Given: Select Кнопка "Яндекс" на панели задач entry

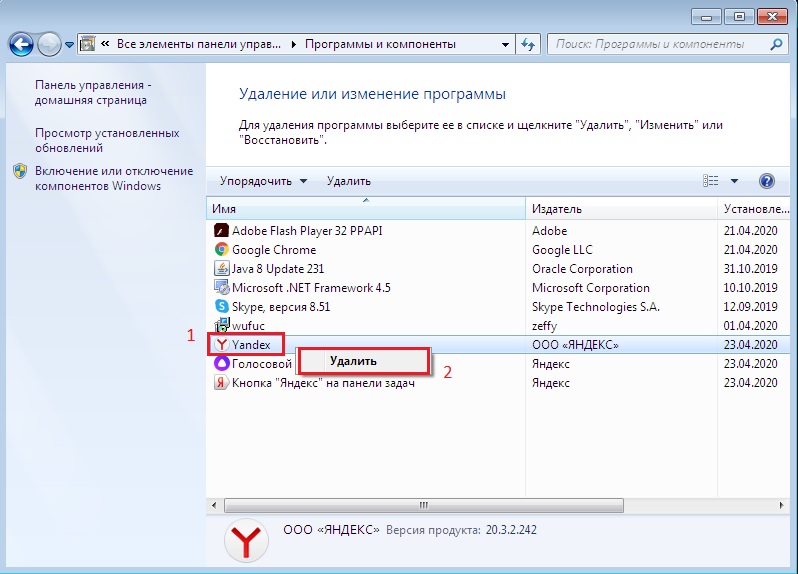Looking at the screenshot, I should (323, 383).
